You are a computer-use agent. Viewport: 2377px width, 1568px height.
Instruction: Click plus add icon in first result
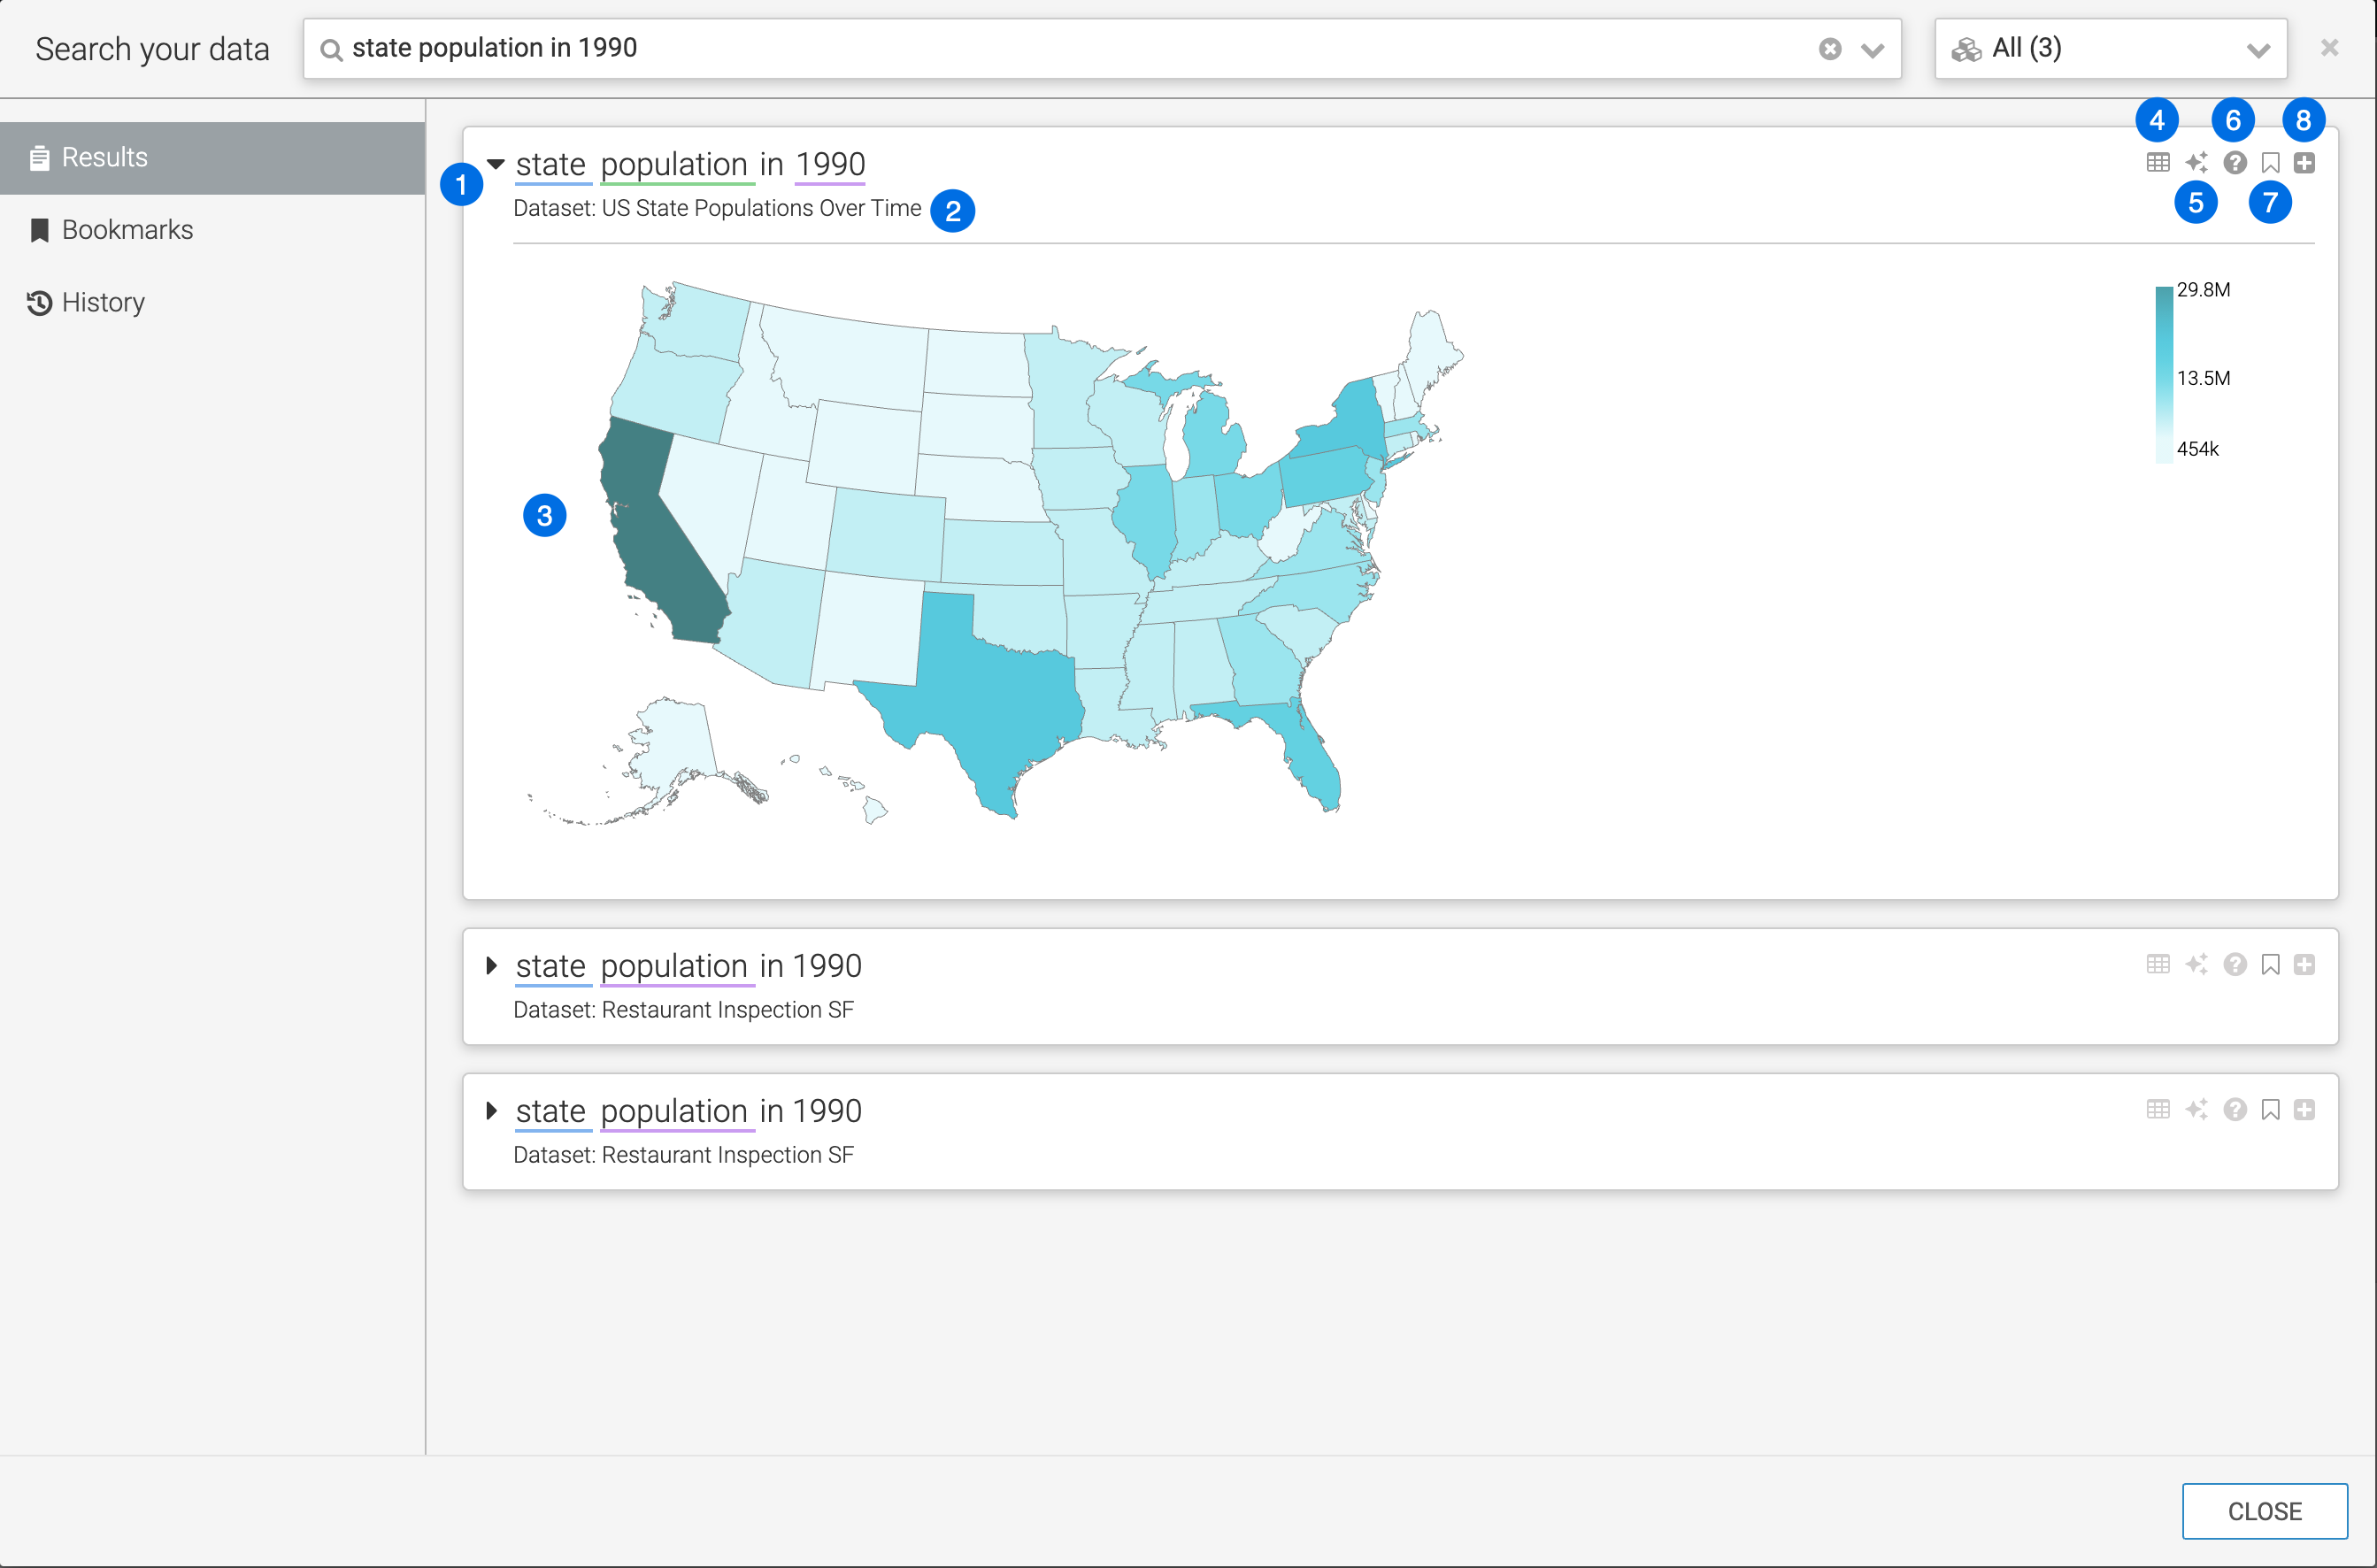click(2304, 163)
